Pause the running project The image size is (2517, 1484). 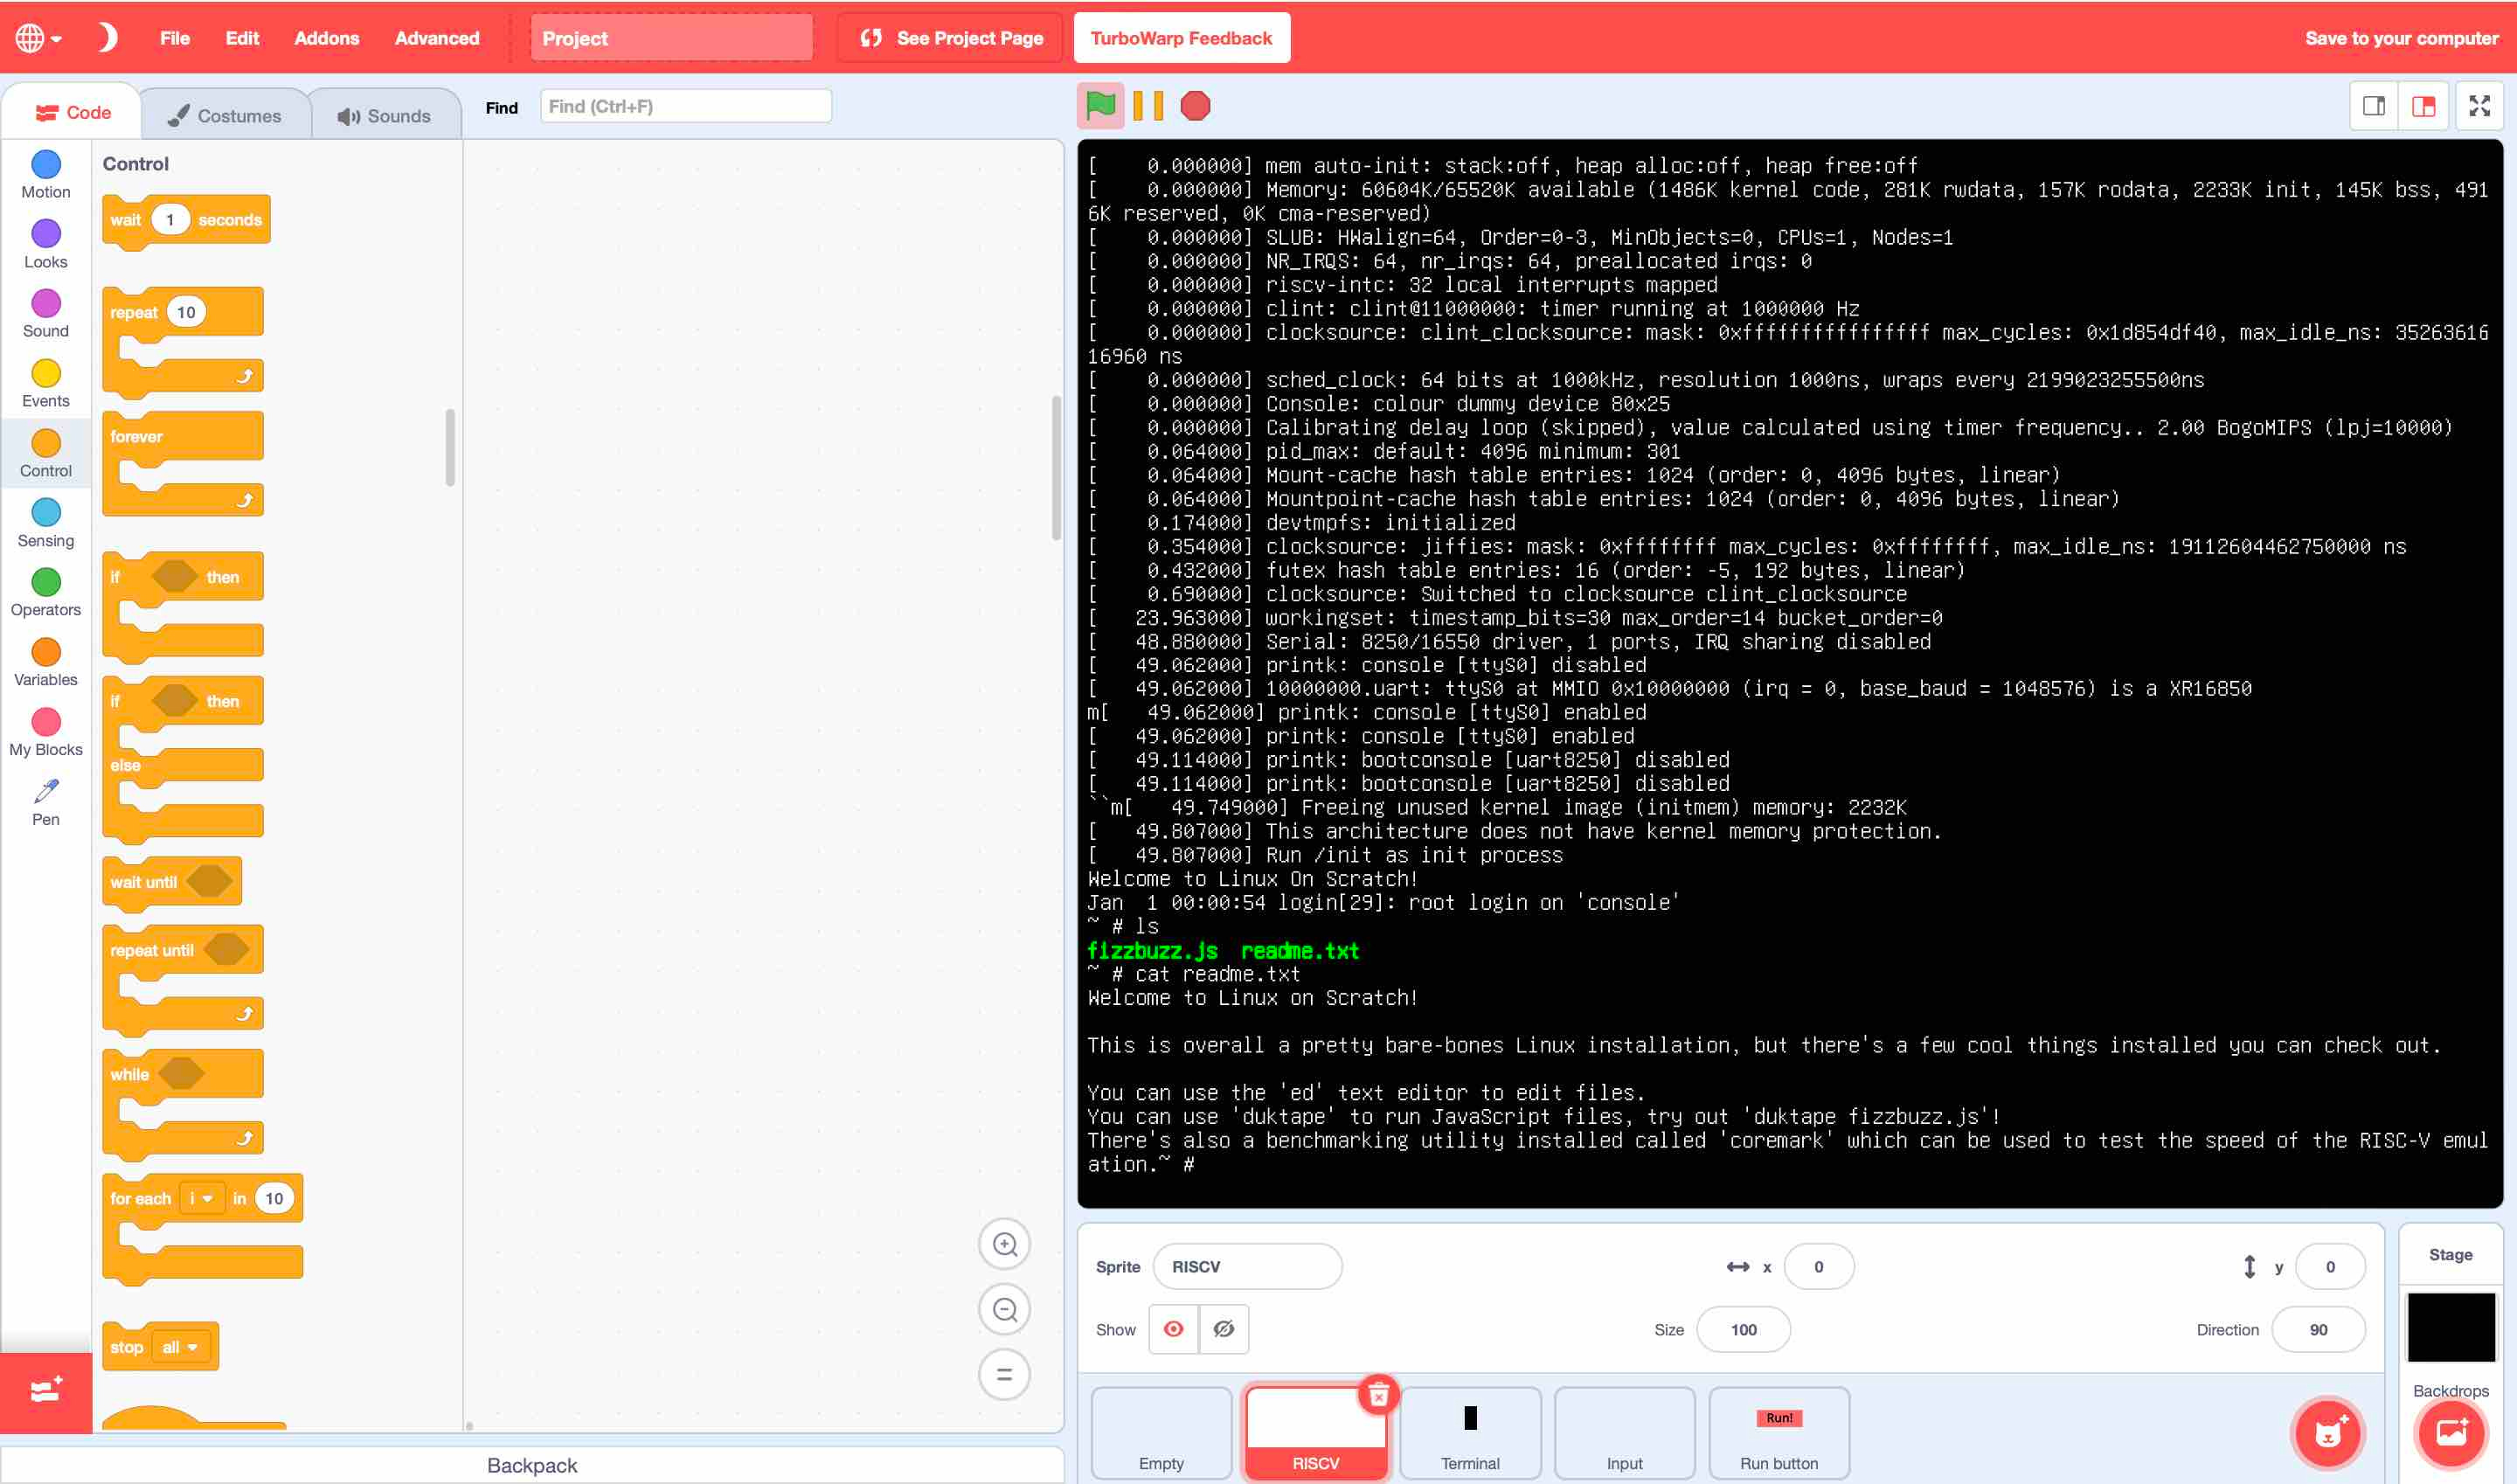1148,106
